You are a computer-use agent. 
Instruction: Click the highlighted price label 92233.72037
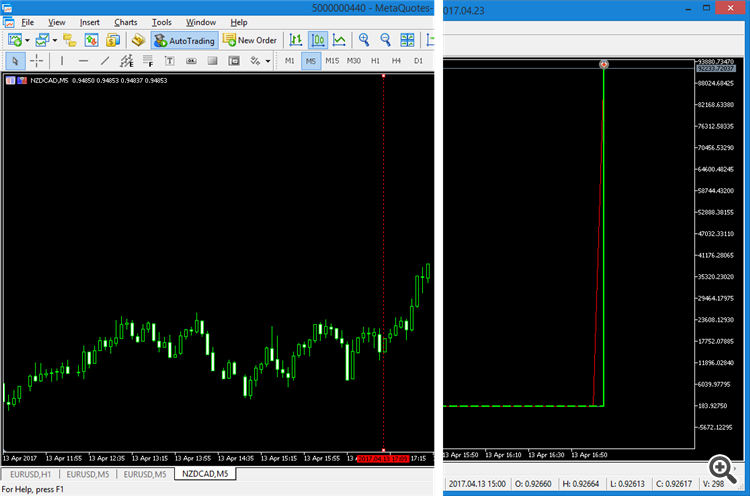click(716, 68)
